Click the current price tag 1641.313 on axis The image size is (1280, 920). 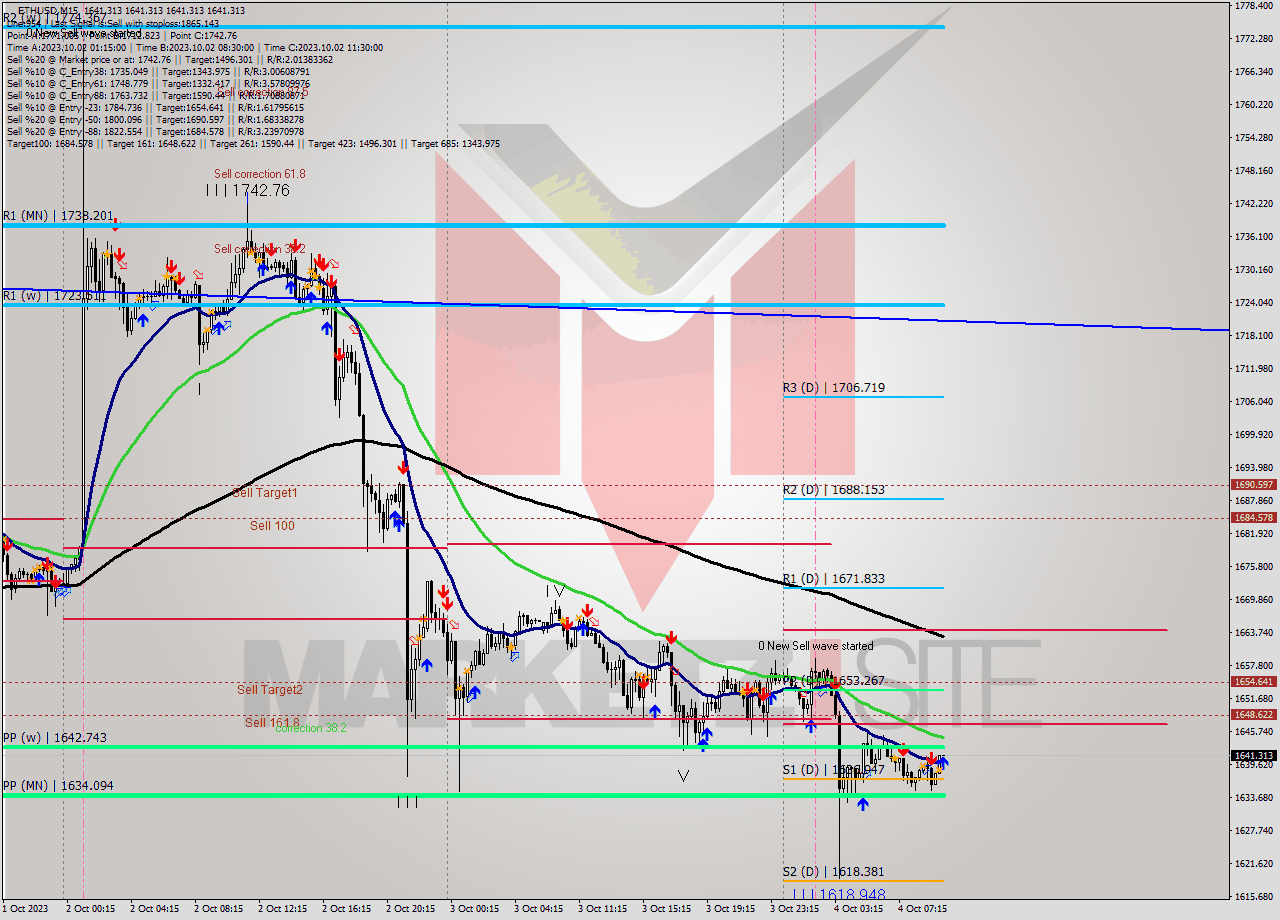tap(1253, 755)
